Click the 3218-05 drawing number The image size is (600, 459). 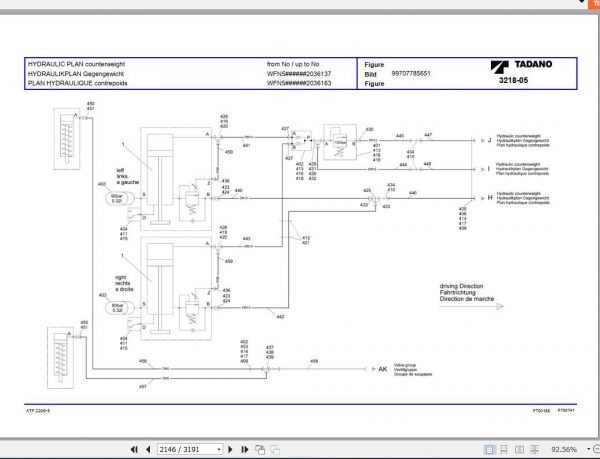point(513,80)
